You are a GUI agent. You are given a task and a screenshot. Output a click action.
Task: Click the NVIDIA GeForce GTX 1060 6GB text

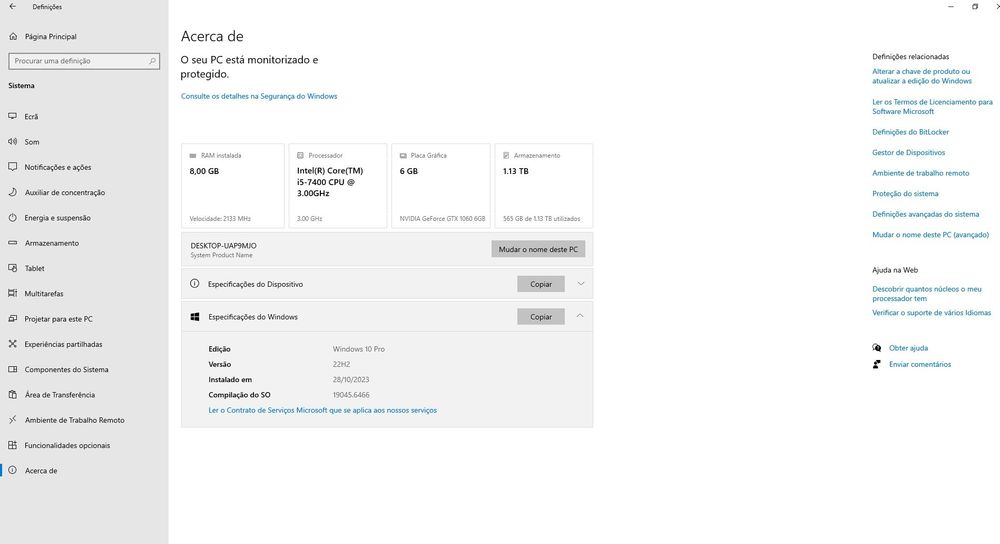tap(442, 218)
